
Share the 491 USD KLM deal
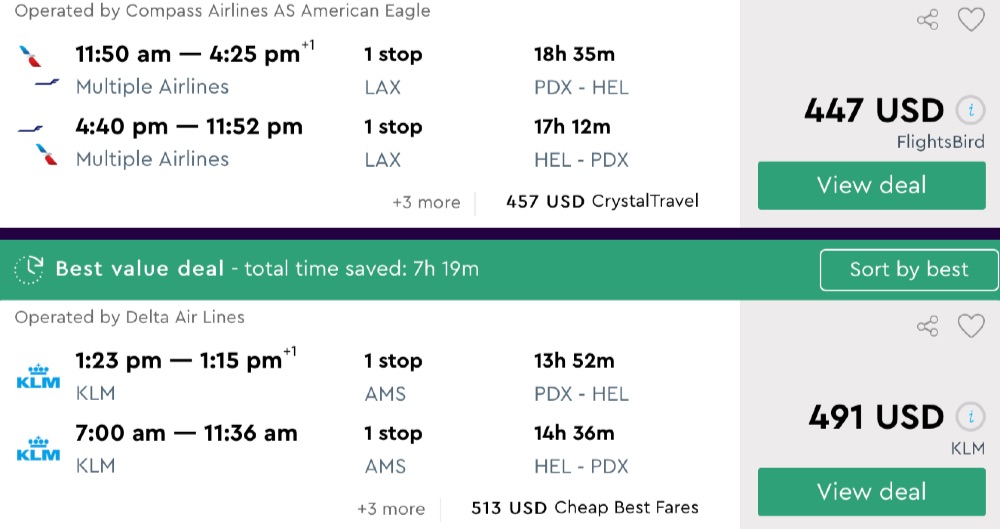(x=928, y=326)
